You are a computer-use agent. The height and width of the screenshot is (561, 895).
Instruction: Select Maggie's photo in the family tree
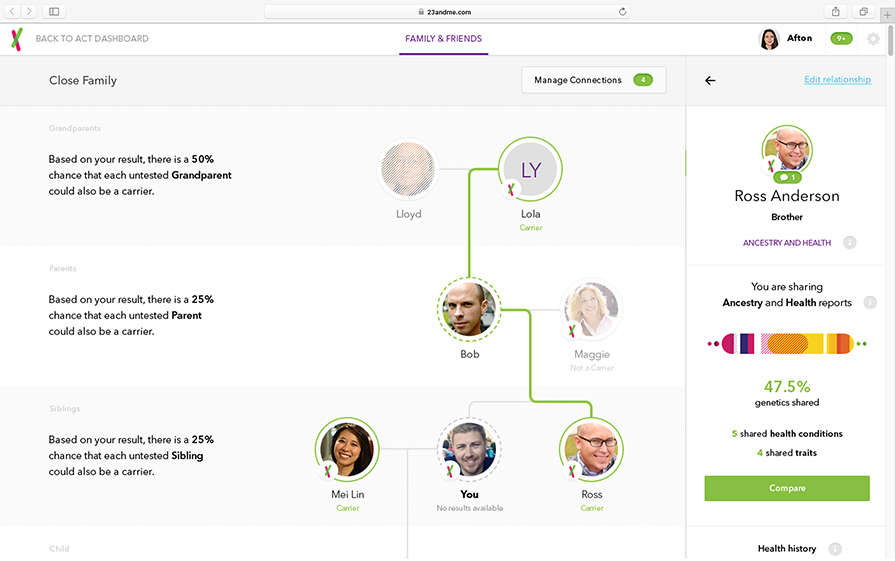pyautogui.click(x=592, y=310)
